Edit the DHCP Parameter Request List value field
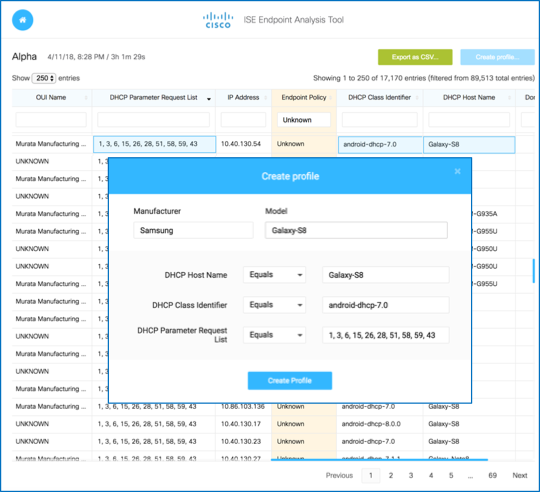 386,335
